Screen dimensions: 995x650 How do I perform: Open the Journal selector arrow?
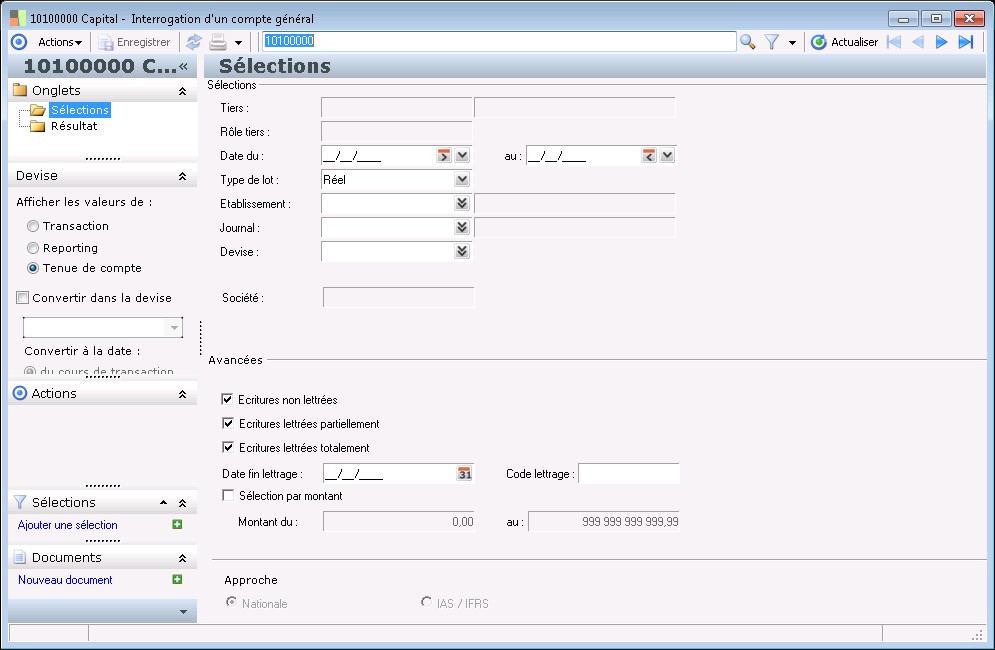[463, 227]
